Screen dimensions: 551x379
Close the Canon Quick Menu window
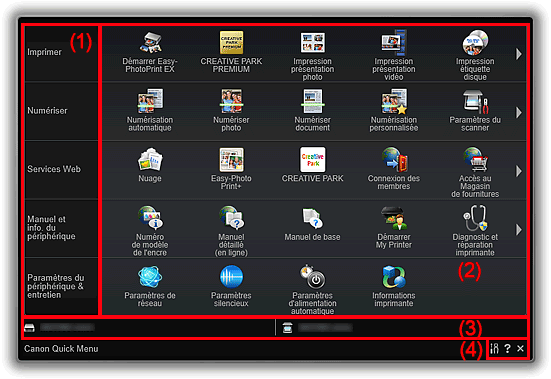pyautogui.click(x=520, y=348)
